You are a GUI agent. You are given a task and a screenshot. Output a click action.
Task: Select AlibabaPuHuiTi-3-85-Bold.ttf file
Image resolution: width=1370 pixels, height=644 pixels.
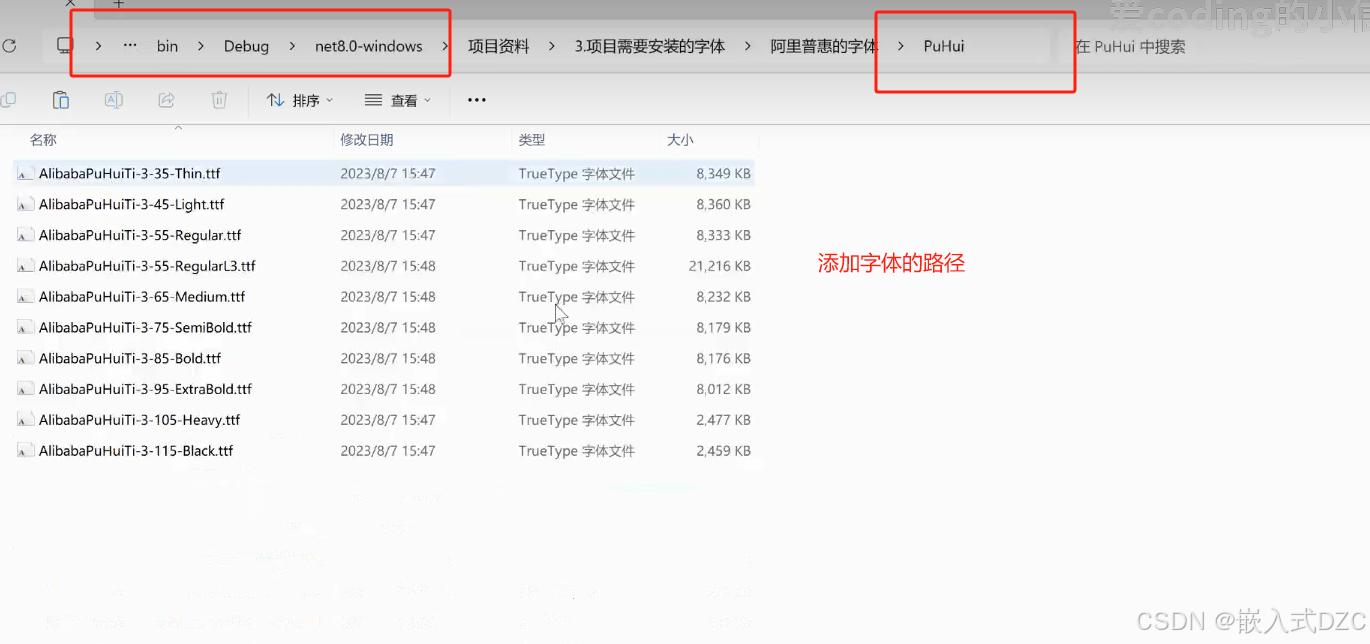(384, 358)
